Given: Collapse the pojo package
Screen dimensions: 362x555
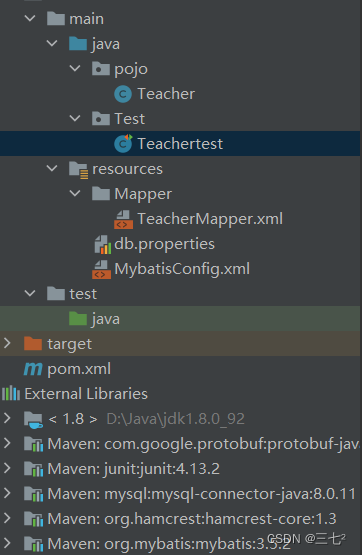Looking at the screenshot, I should (75, 68).
